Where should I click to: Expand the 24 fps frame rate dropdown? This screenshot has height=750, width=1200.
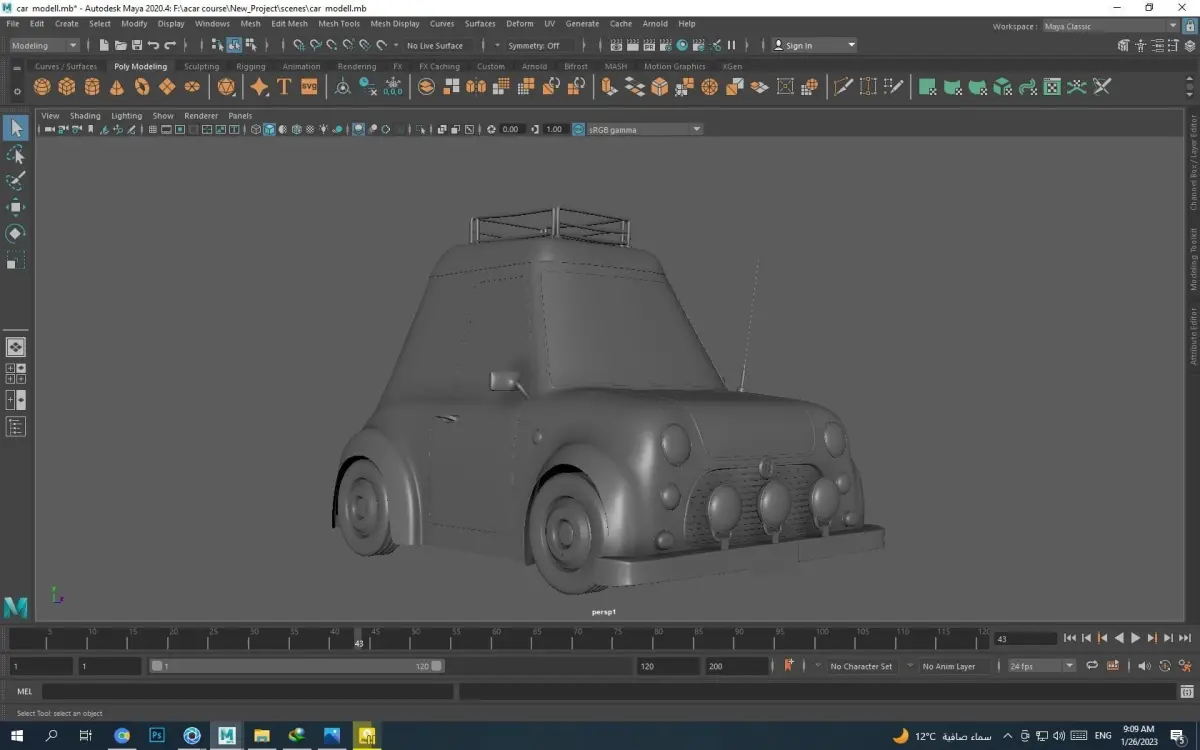coord(1069,666)
